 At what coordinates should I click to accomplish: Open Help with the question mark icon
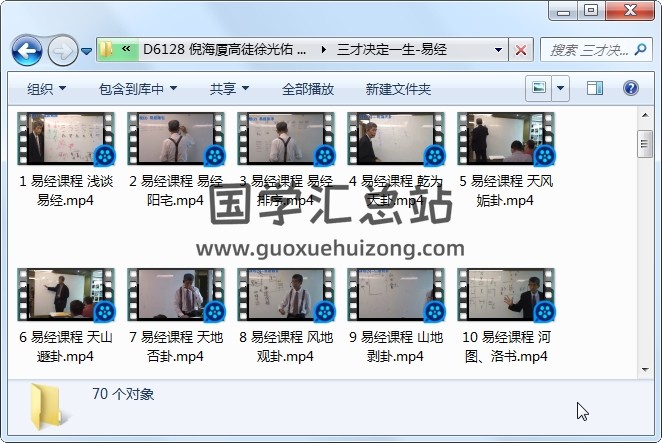(x=631, y=88)
